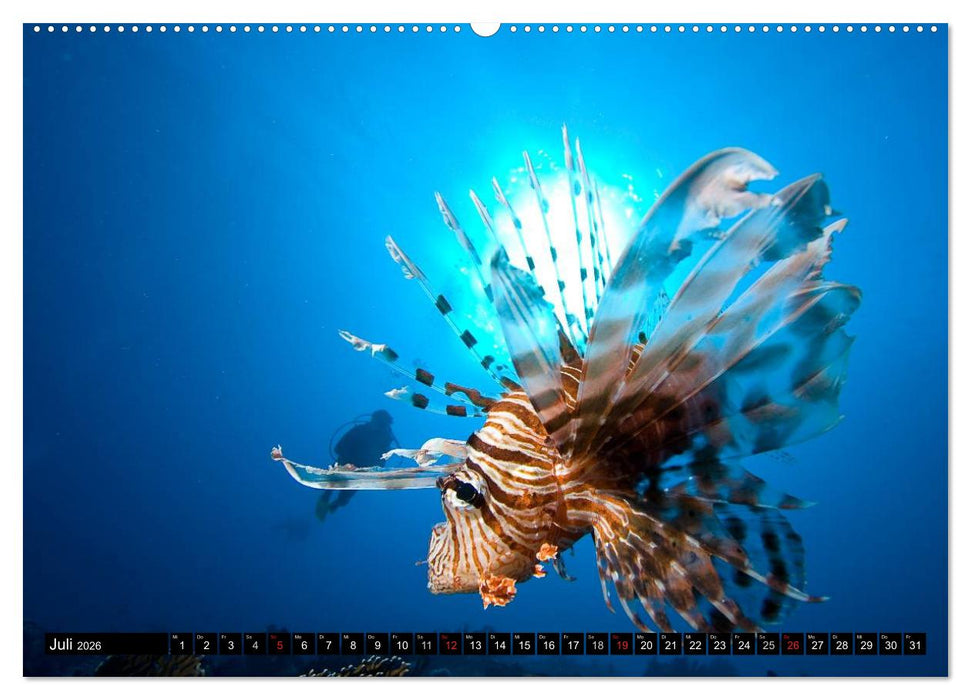
Task: Click date 22 in the date row
Action: tap(694, 645)
